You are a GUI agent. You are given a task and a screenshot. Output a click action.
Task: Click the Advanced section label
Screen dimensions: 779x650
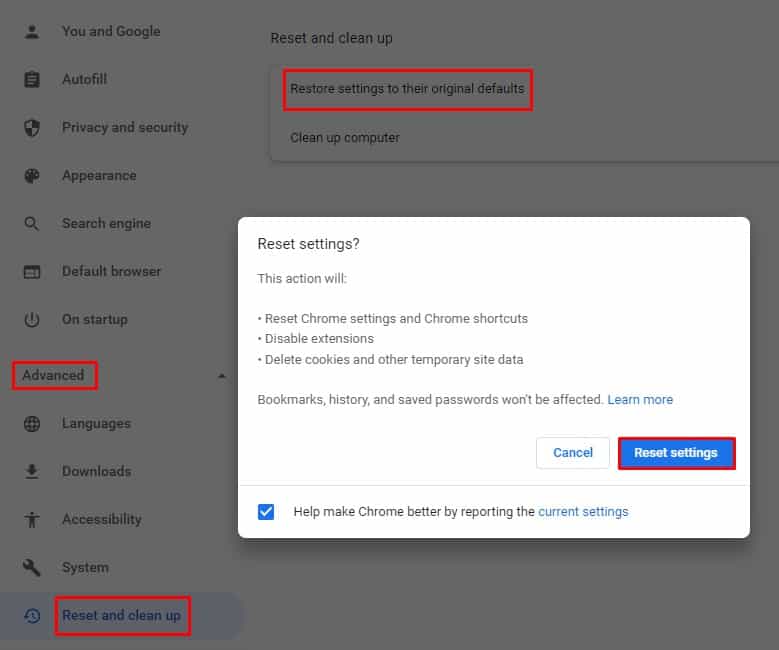pyautogui.click(x=53, y=375)
